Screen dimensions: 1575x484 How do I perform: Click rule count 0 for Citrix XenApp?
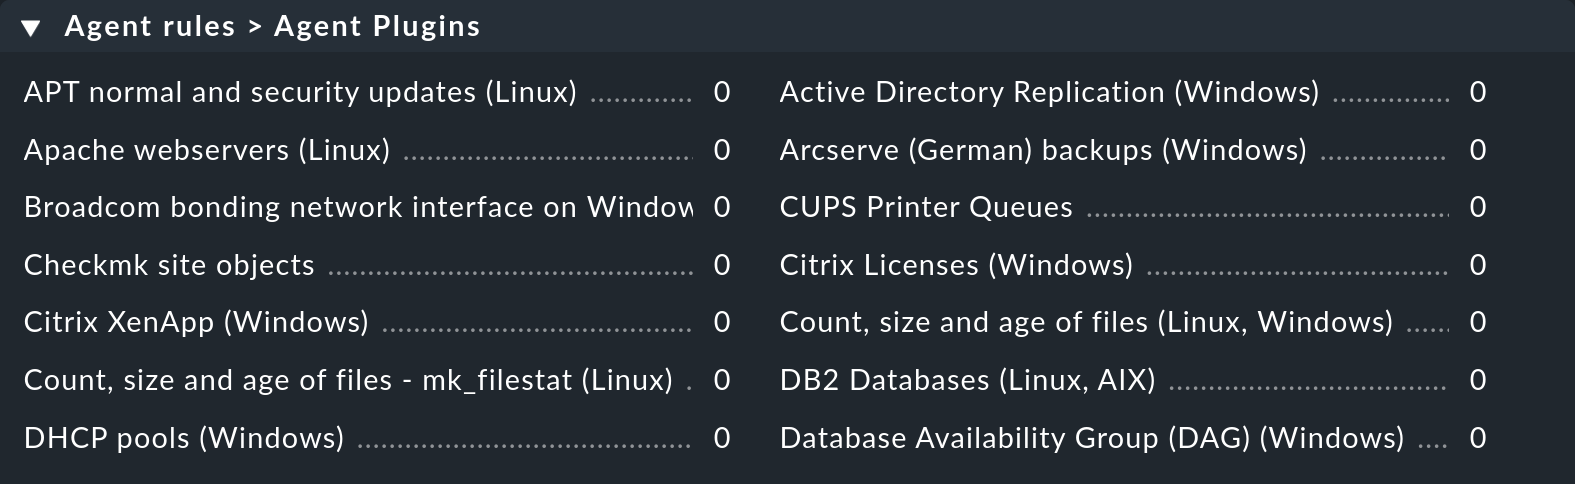[x=722, y=322]
